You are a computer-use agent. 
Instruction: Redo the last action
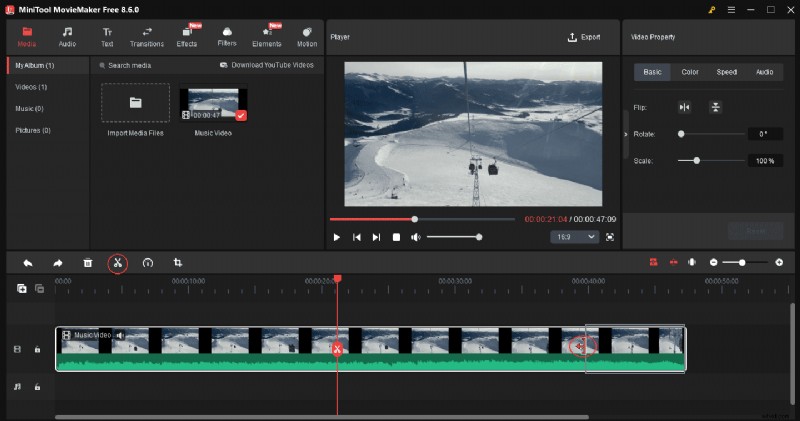(58, 263)
